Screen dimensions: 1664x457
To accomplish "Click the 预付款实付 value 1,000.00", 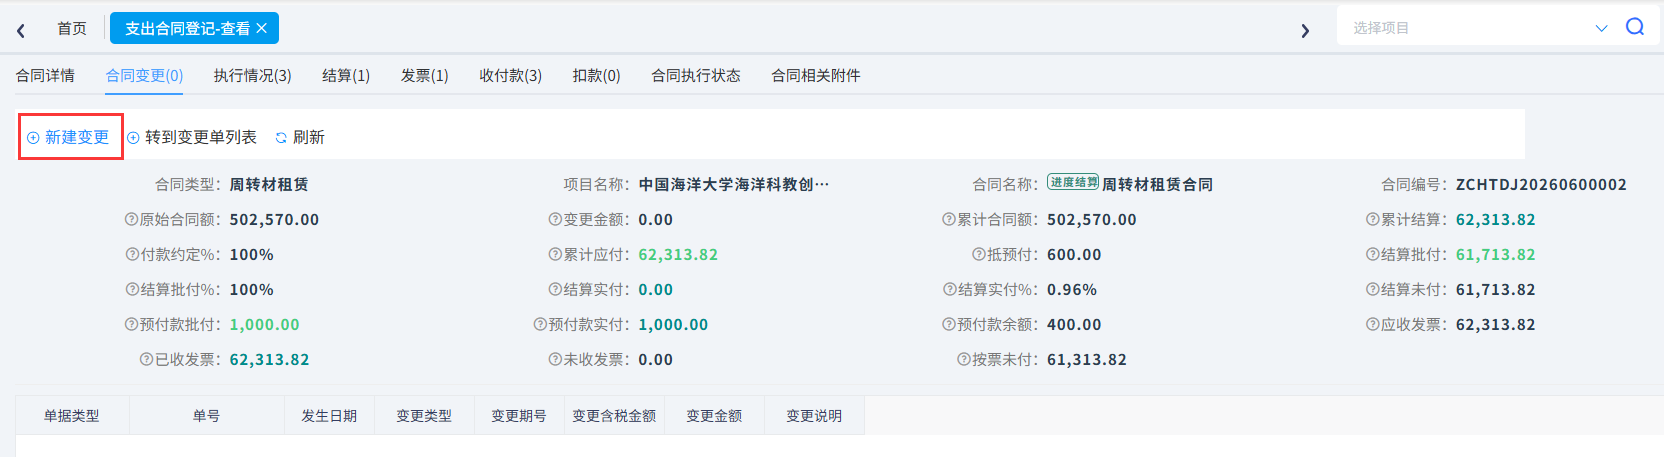I will tap(673, 324).
